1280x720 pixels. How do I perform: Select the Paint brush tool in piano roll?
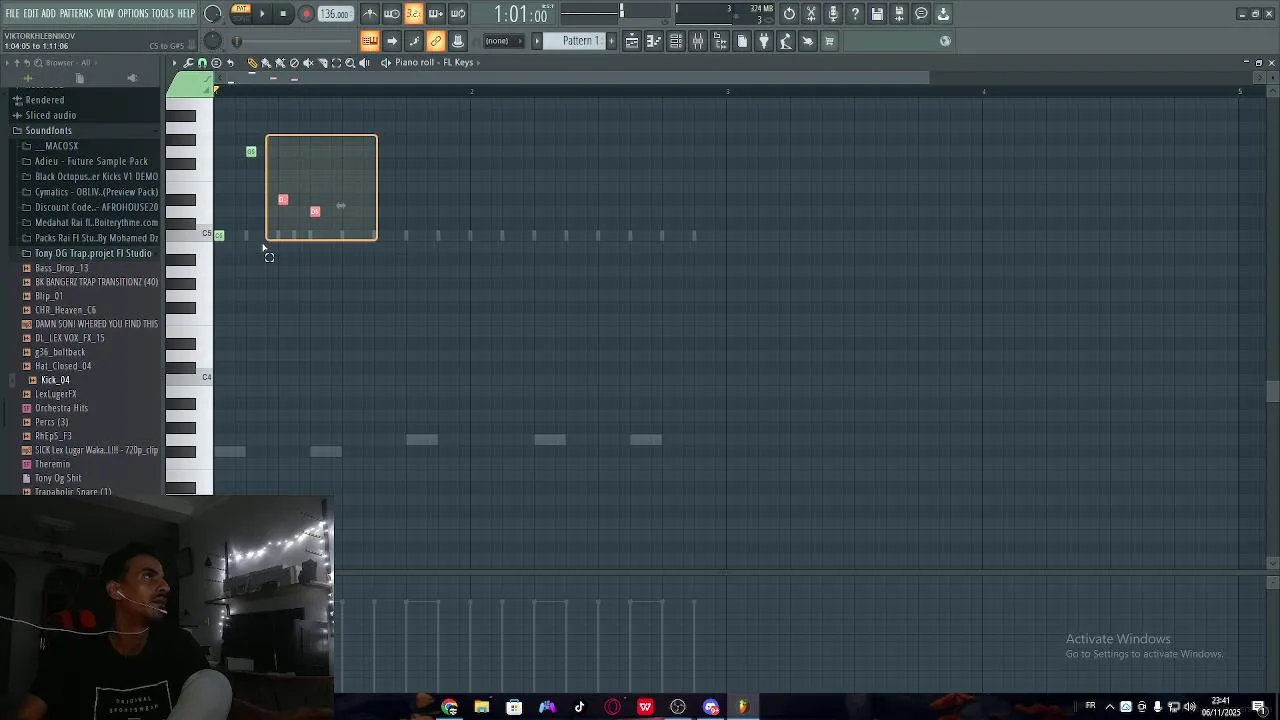coord(266,63)
